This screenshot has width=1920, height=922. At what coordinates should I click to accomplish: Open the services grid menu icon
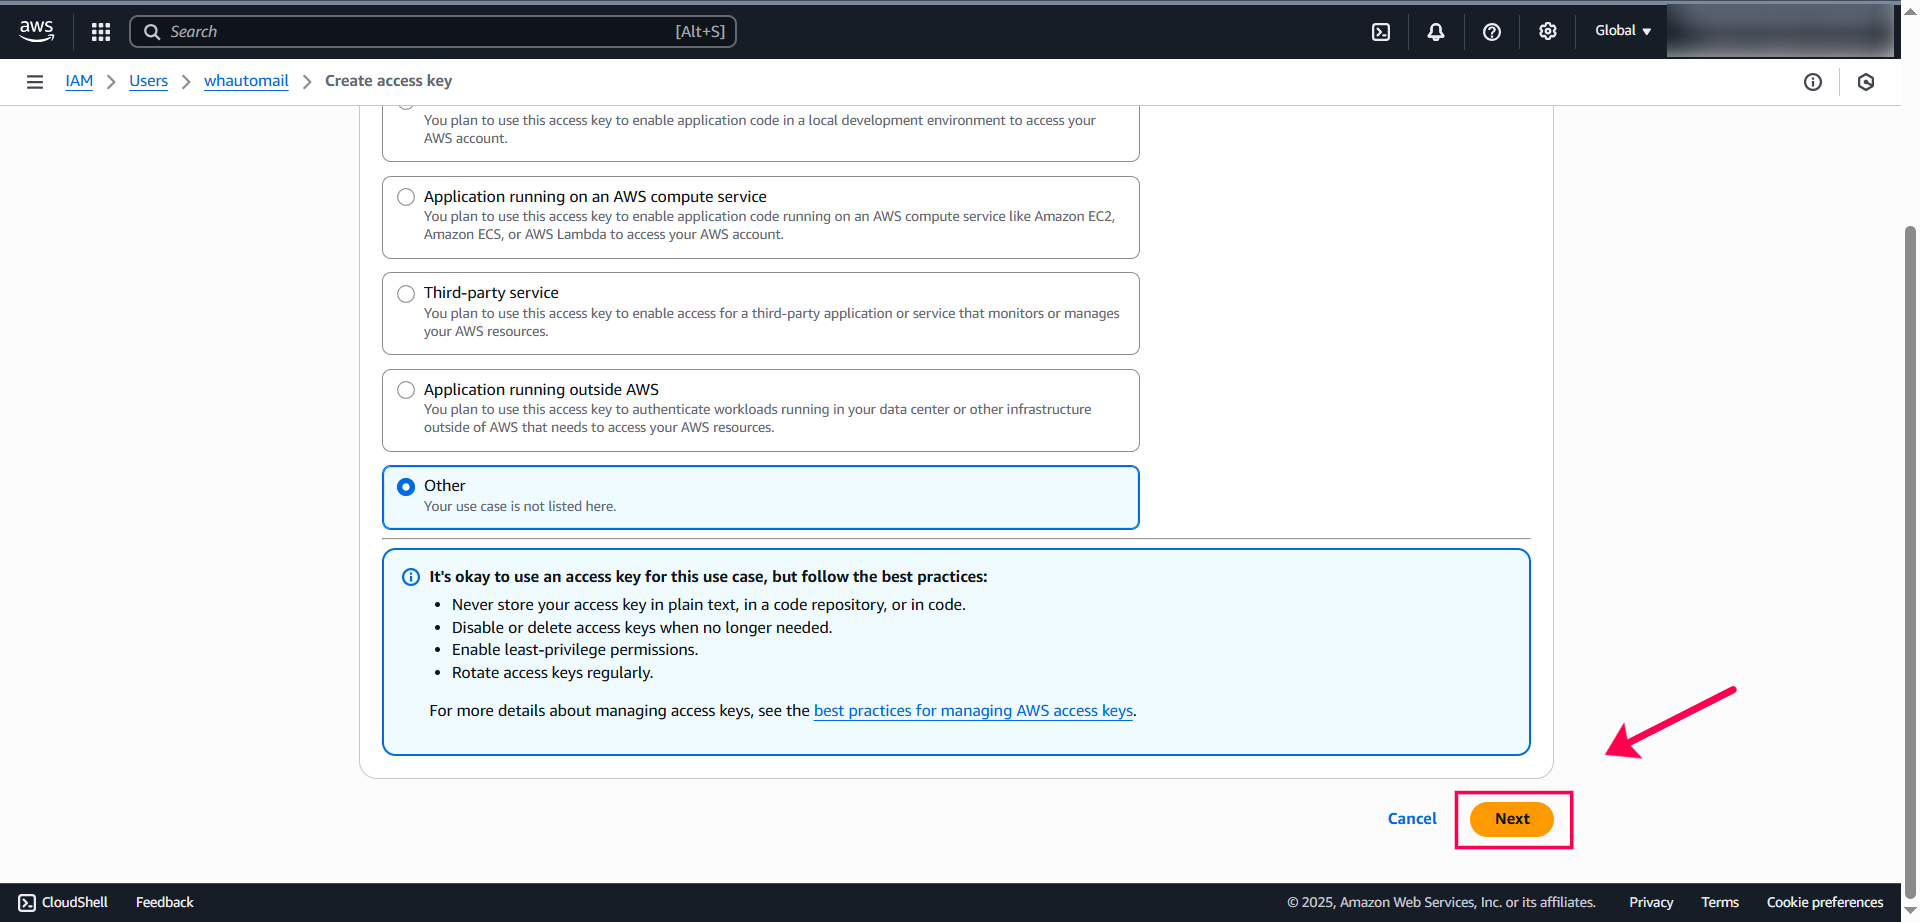pyautogui.click(x=101, y=32)
